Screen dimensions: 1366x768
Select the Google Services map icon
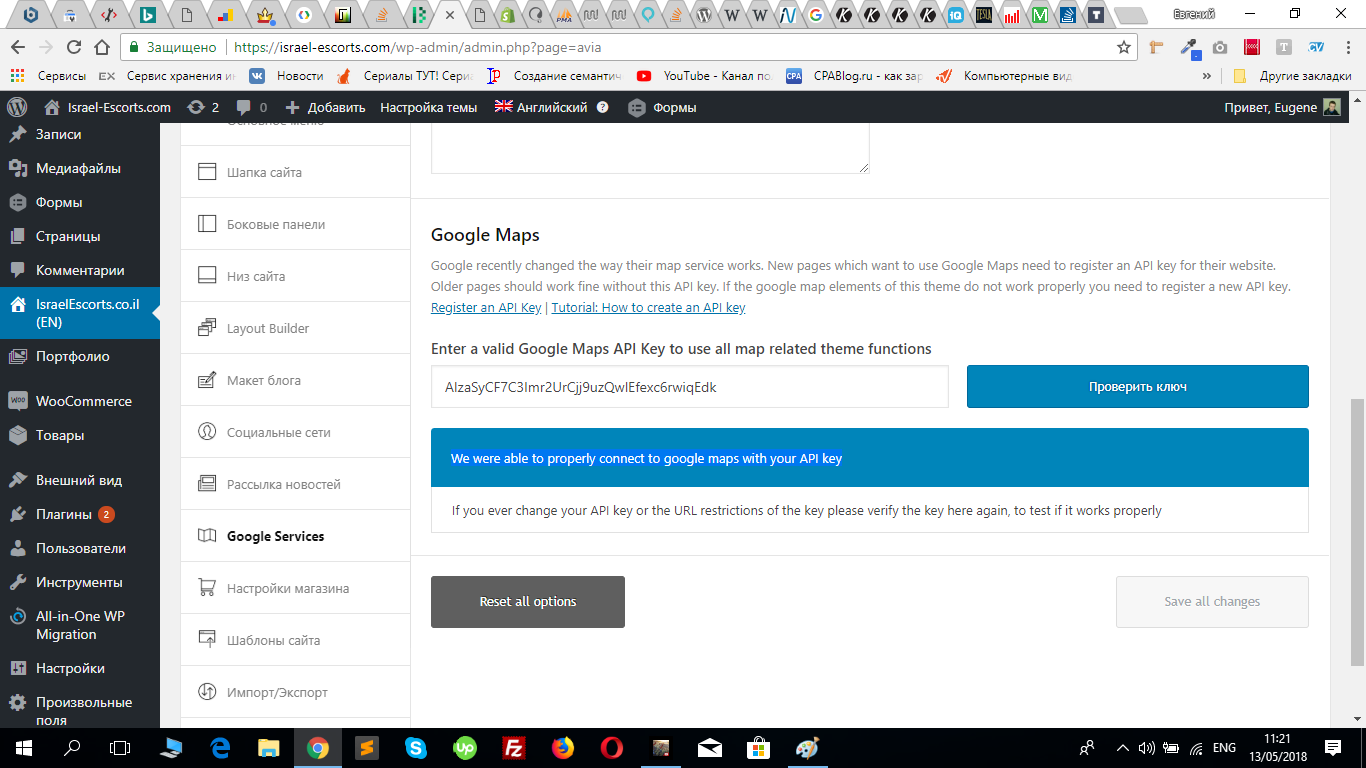click(x=207, y=536)
